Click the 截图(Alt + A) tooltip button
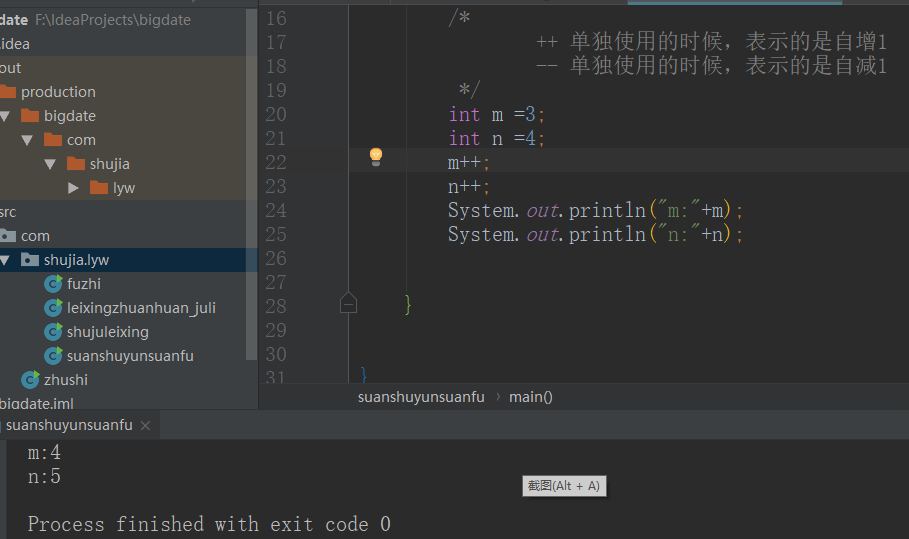909x539 pixels. [x=564, y=486]
